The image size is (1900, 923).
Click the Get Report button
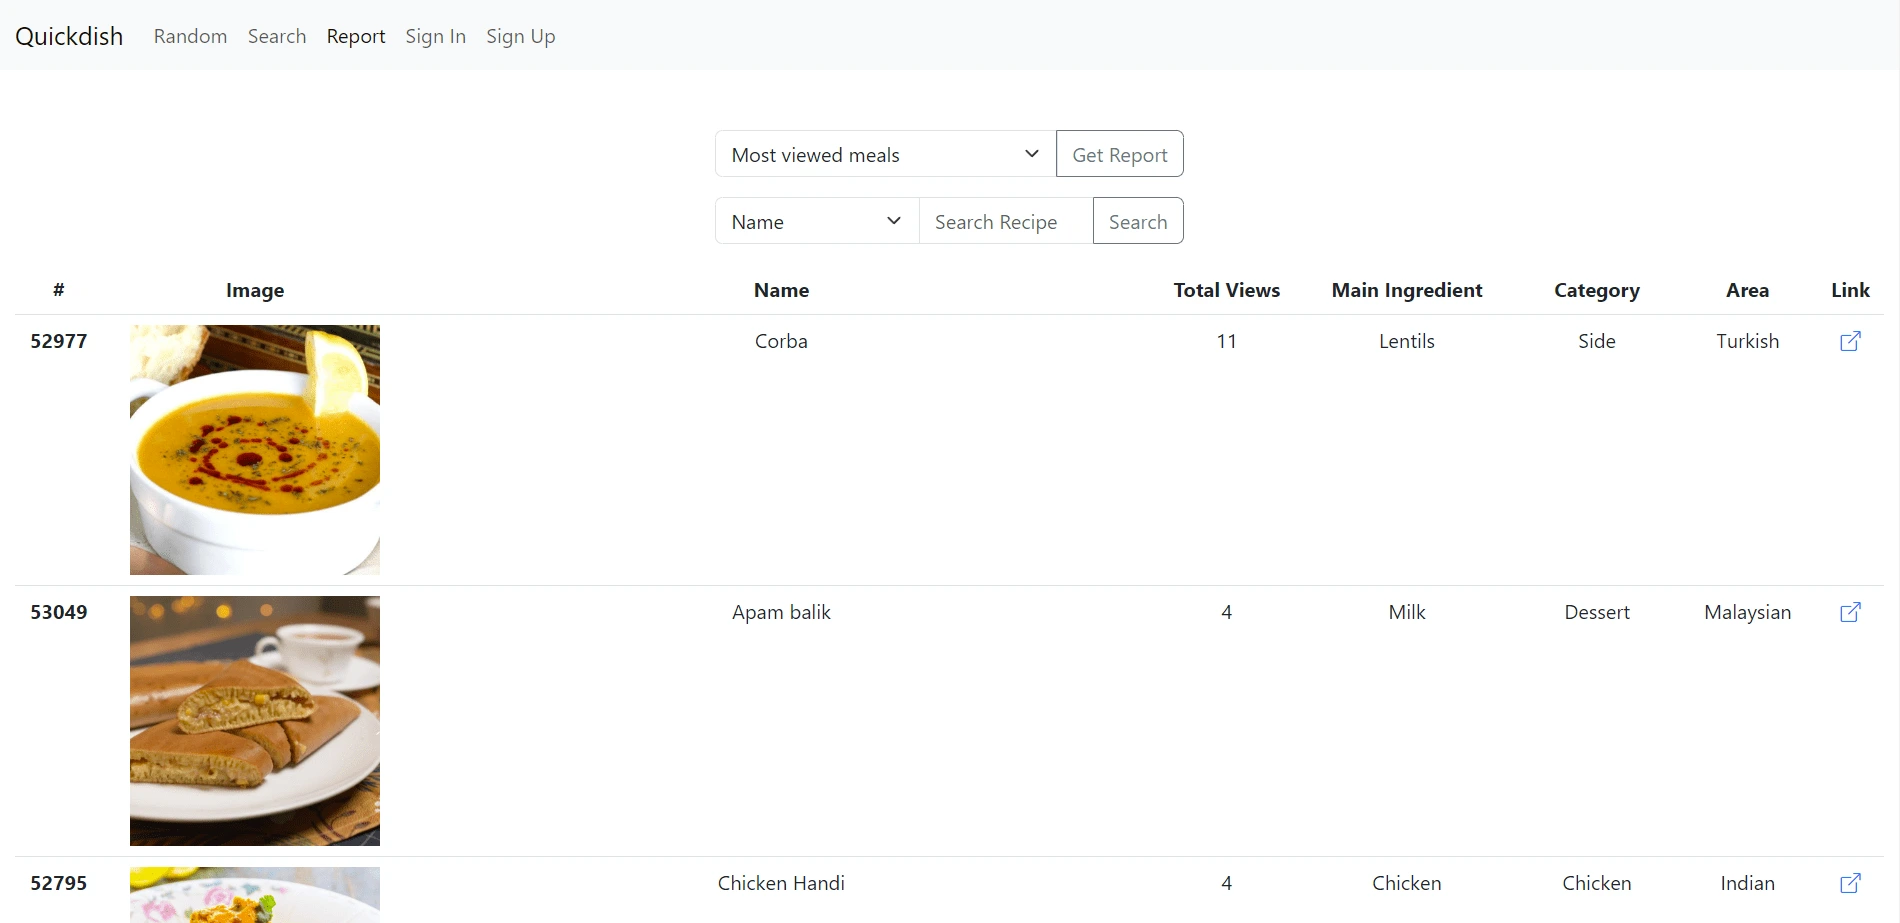[x=1119, y=154]
